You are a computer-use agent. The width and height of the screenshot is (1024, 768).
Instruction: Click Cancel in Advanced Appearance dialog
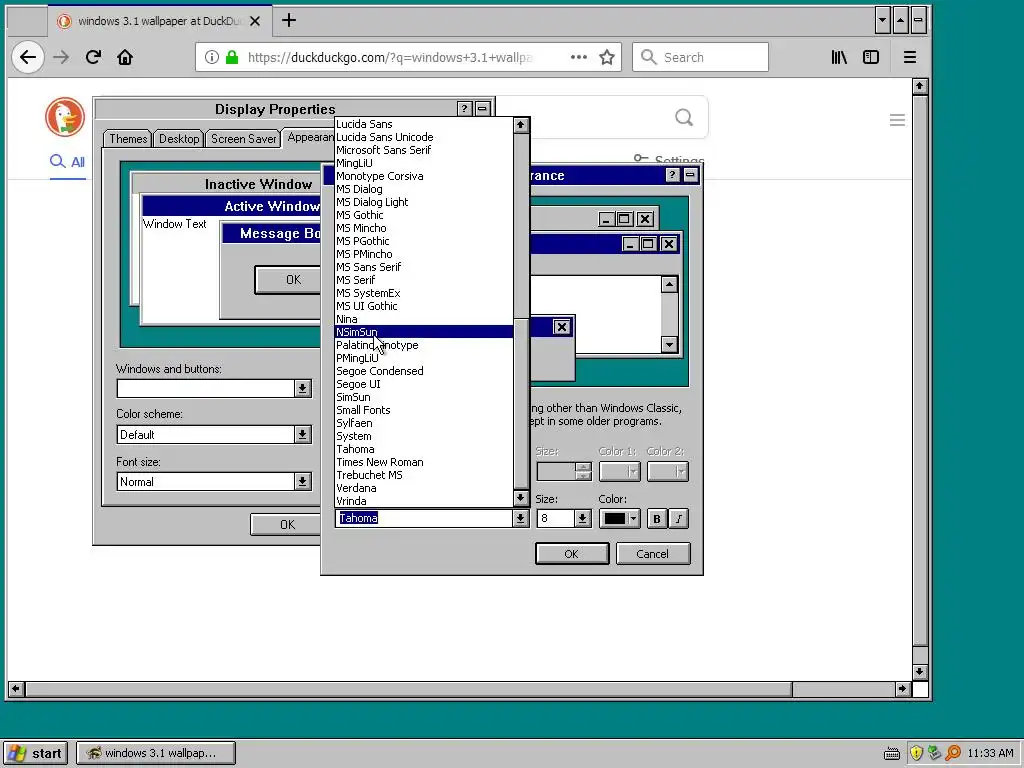point(652,554)
